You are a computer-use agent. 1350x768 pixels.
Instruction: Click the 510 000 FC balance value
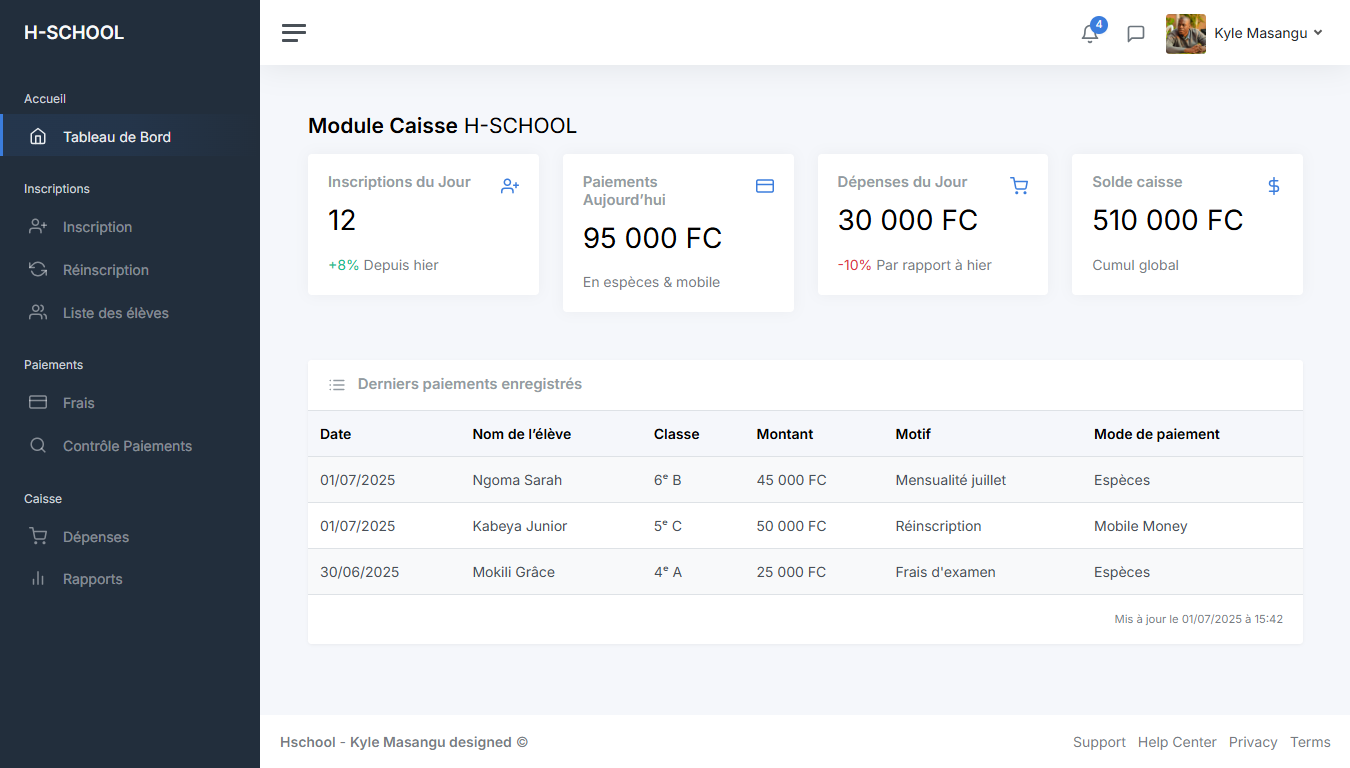coord(1168,220)
